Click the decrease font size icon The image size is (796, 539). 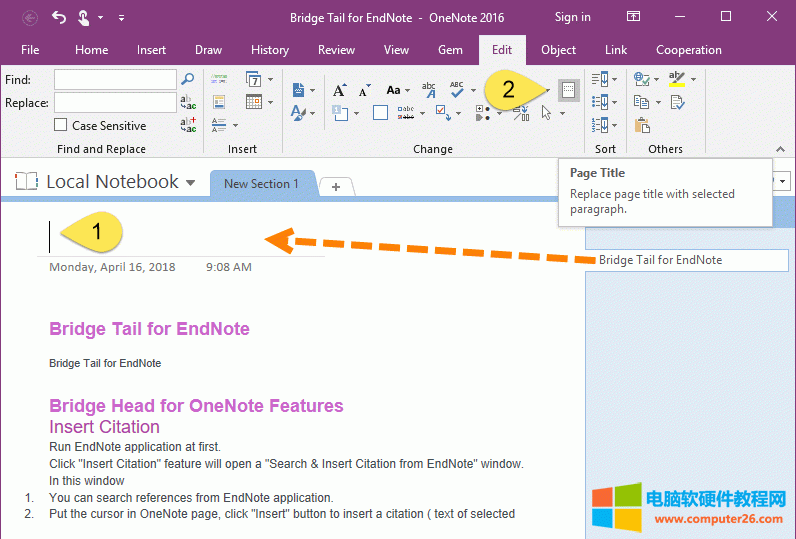364,90
